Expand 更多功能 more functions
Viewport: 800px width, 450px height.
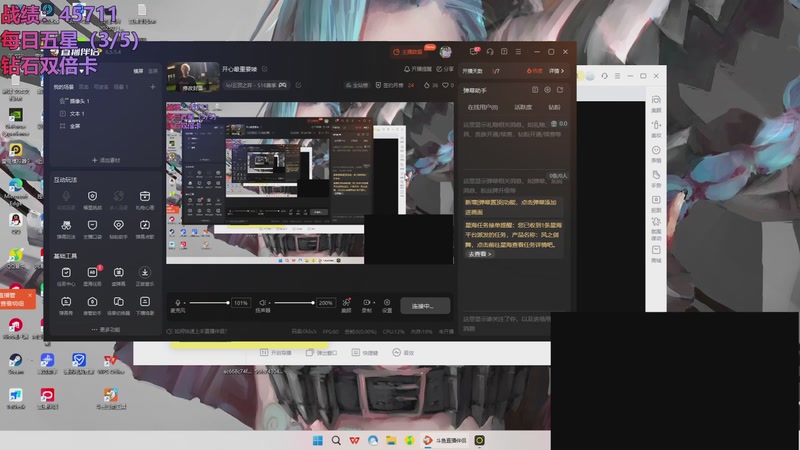(x=106, y=330)
